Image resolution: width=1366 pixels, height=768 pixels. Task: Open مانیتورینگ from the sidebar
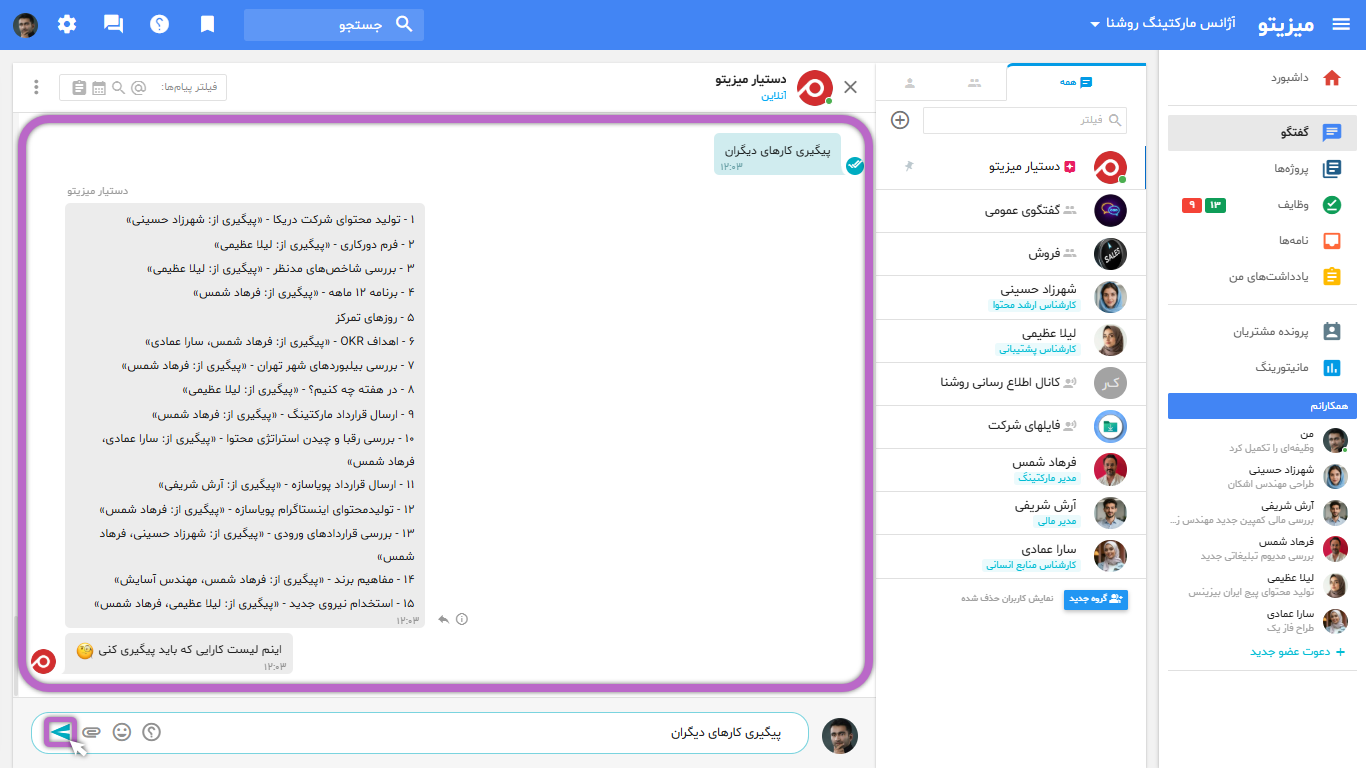pyautogui.click(x=1262, y=368)
